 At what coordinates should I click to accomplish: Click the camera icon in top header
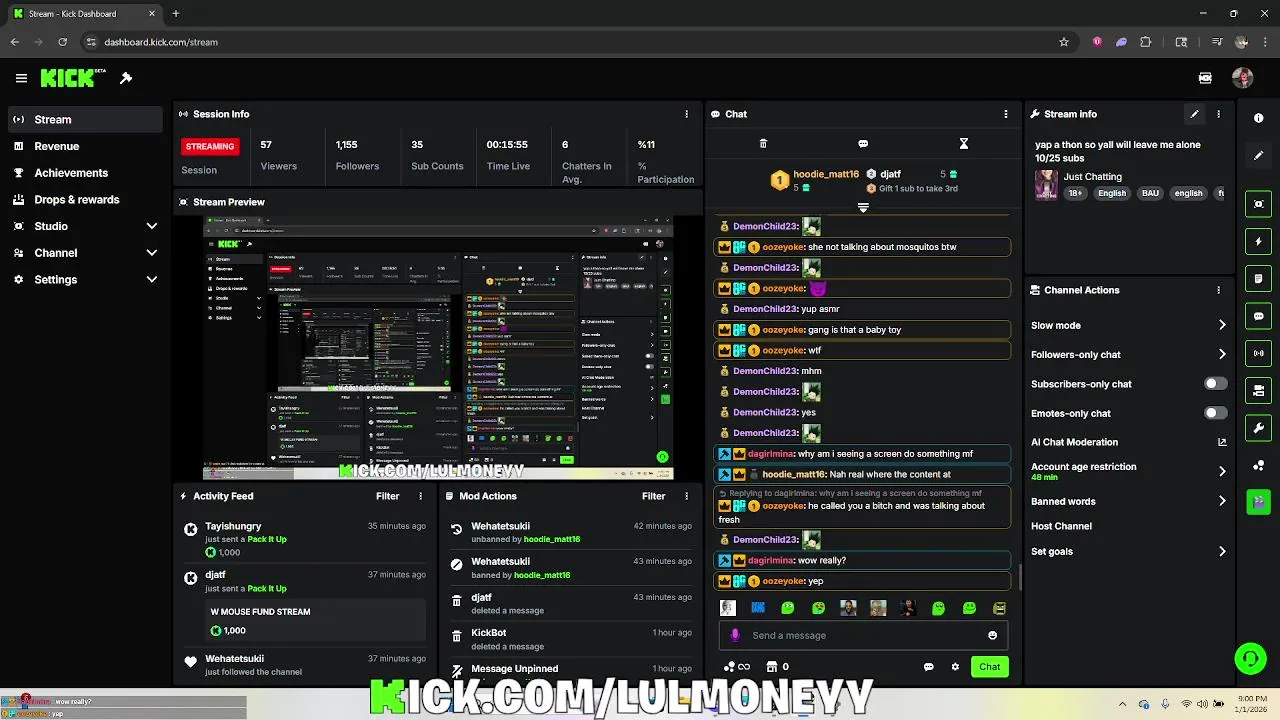(1205, 78)
